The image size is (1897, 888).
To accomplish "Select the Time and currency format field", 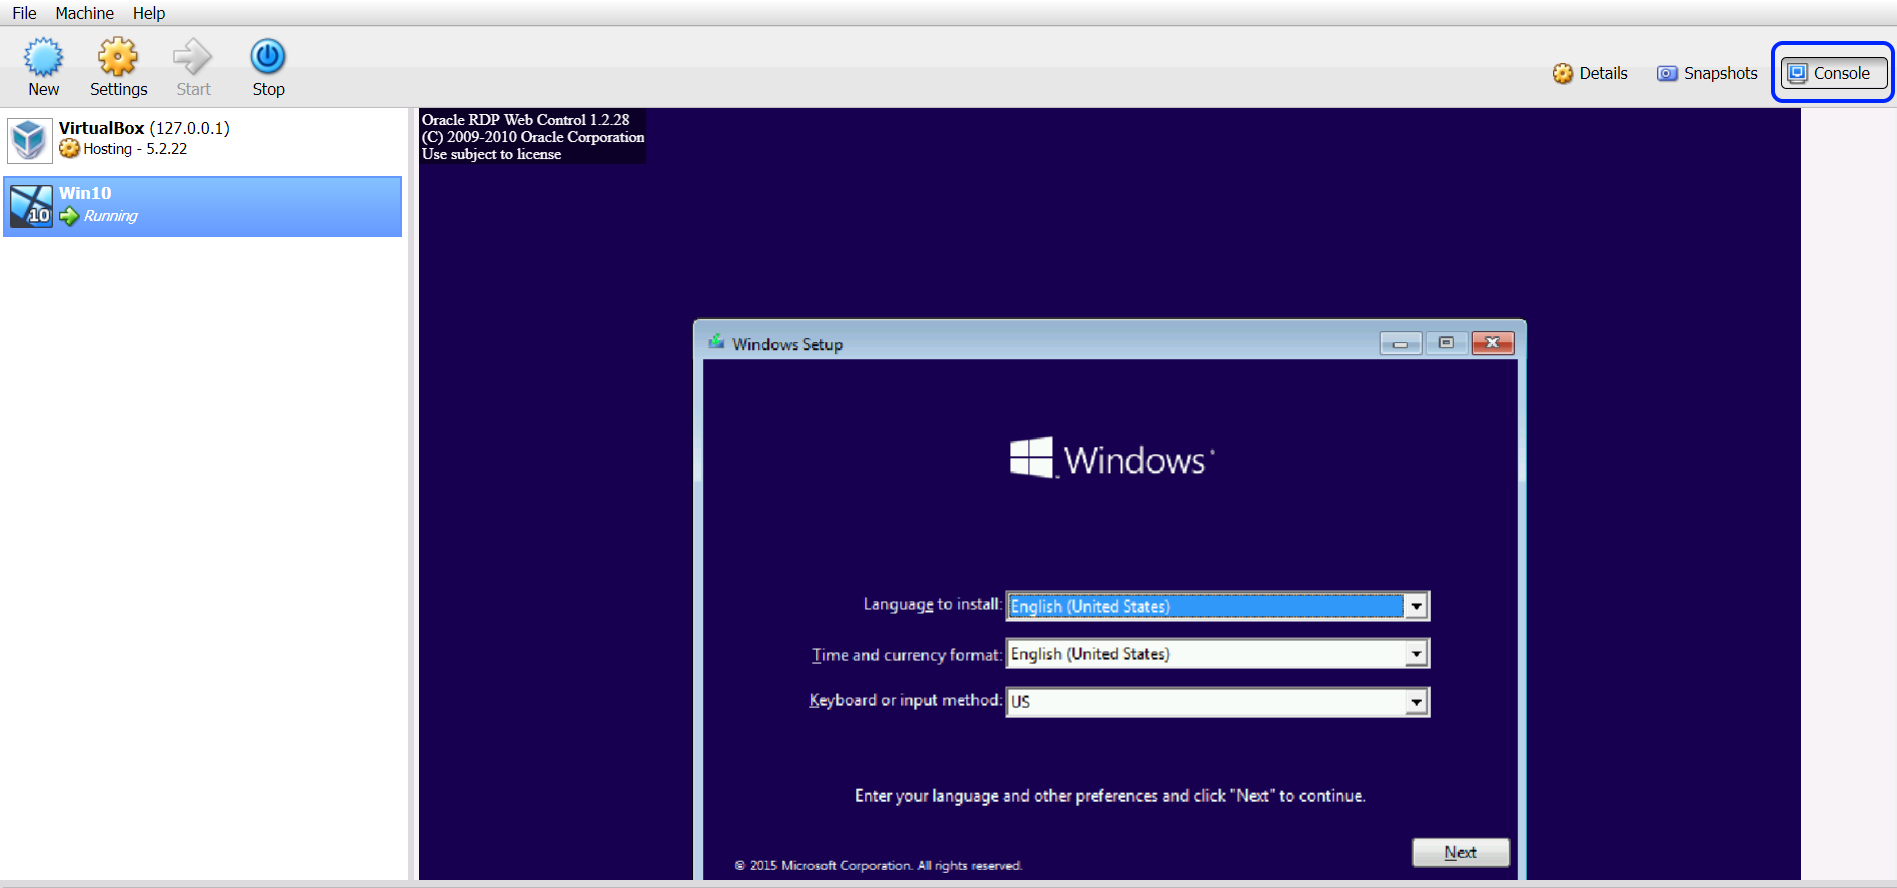I will 1217,654.
